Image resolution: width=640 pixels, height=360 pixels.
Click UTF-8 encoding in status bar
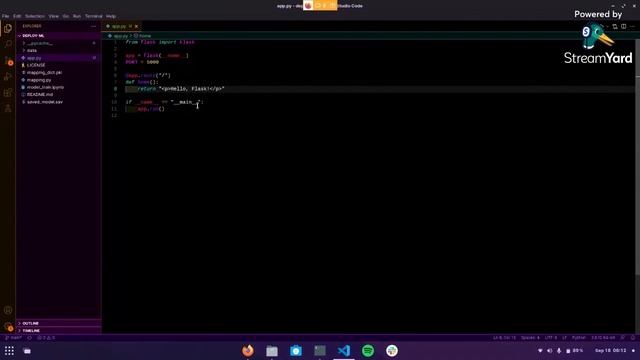(x=550, y=338)
